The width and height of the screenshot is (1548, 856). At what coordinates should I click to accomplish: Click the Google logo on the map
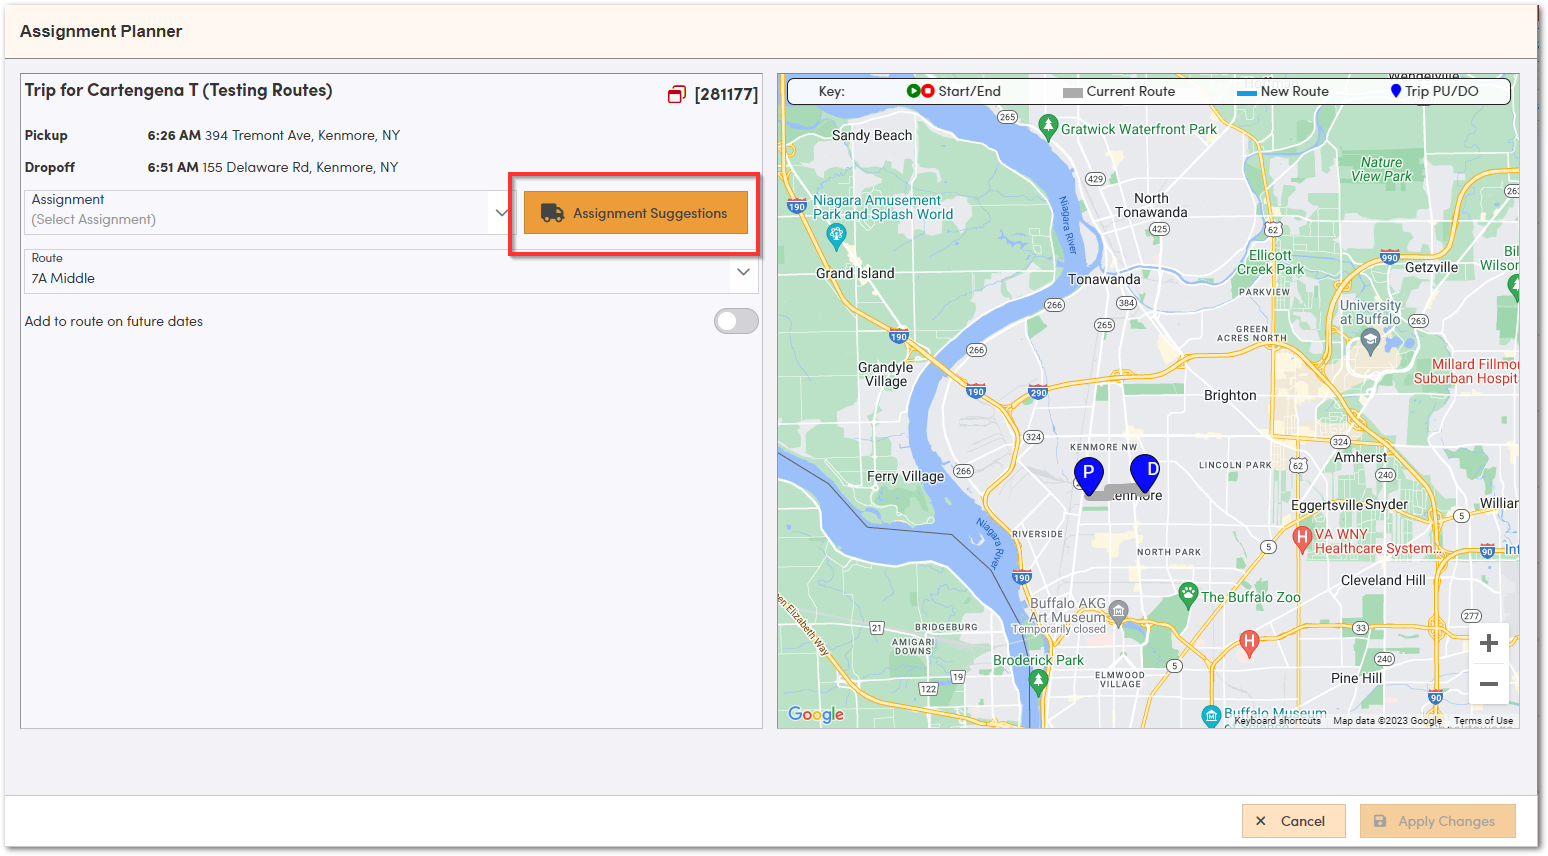pos(815,714)
